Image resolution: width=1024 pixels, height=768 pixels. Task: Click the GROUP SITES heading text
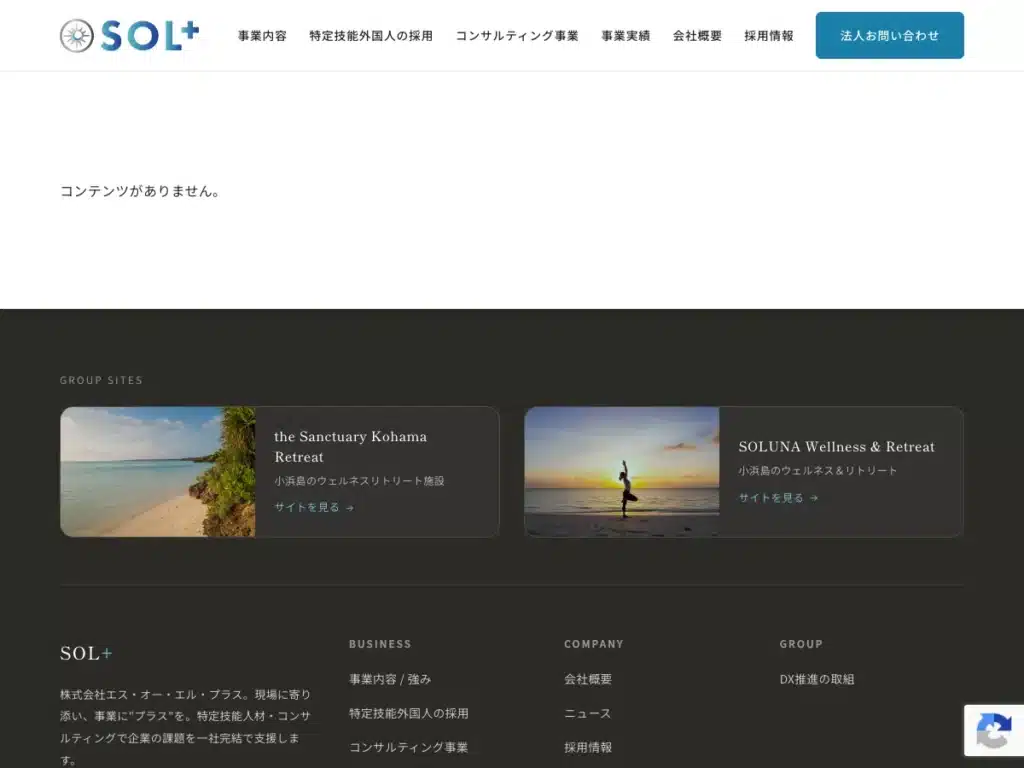(x=101, y=380)
